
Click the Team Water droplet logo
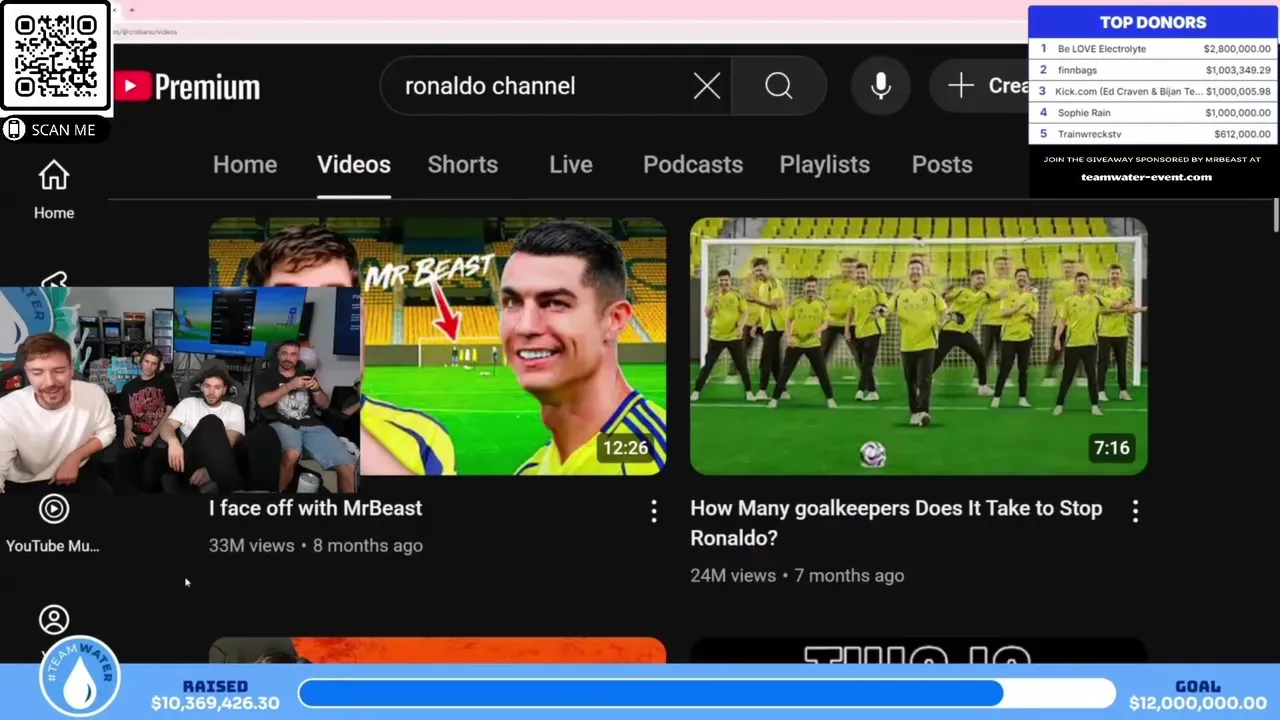coord(80,677)
